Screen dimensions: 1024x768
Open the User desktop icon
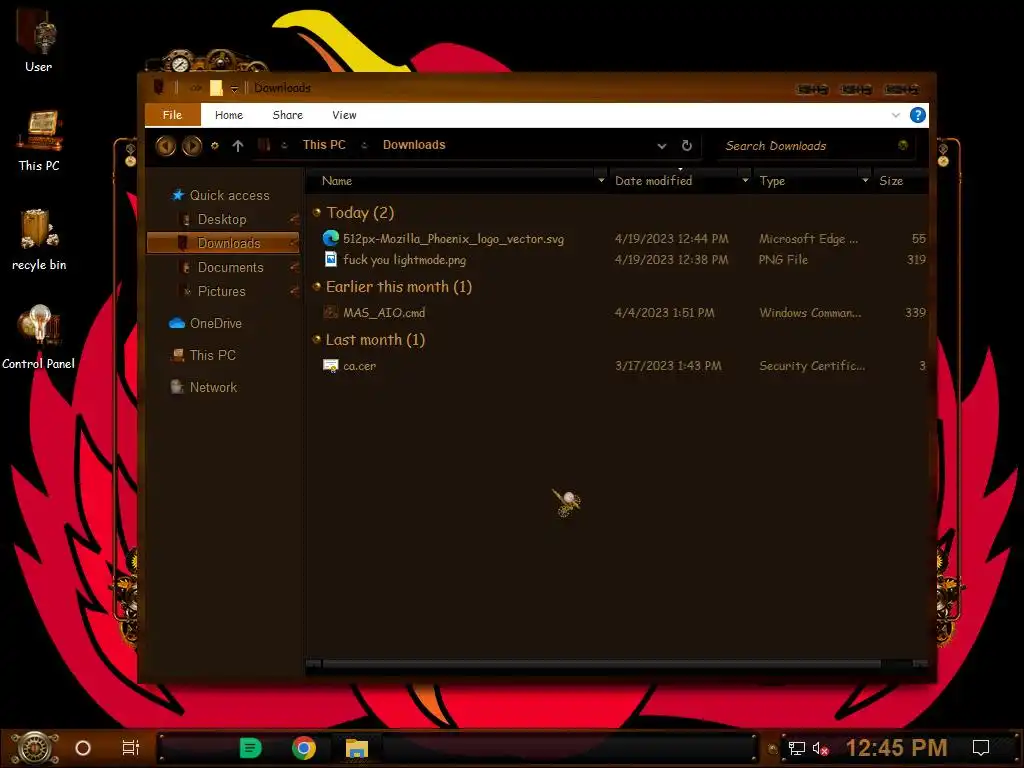(x=38, y=40)
